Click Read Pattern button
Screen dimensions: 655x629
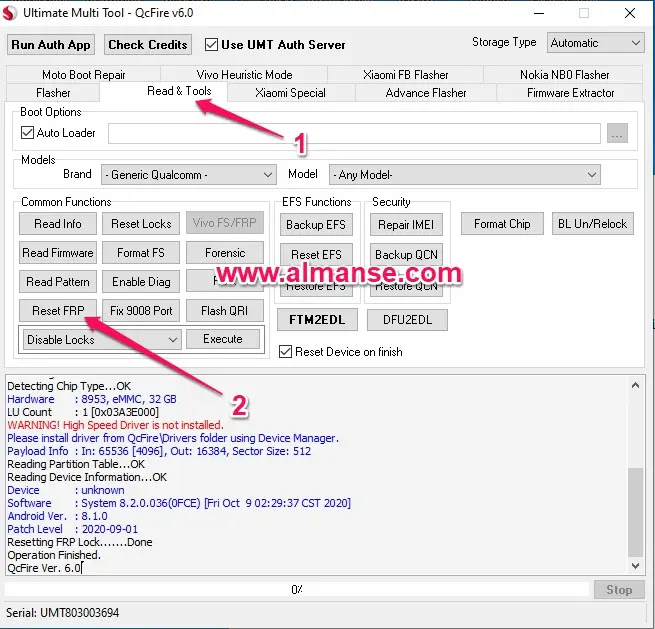tap(58, 282)
